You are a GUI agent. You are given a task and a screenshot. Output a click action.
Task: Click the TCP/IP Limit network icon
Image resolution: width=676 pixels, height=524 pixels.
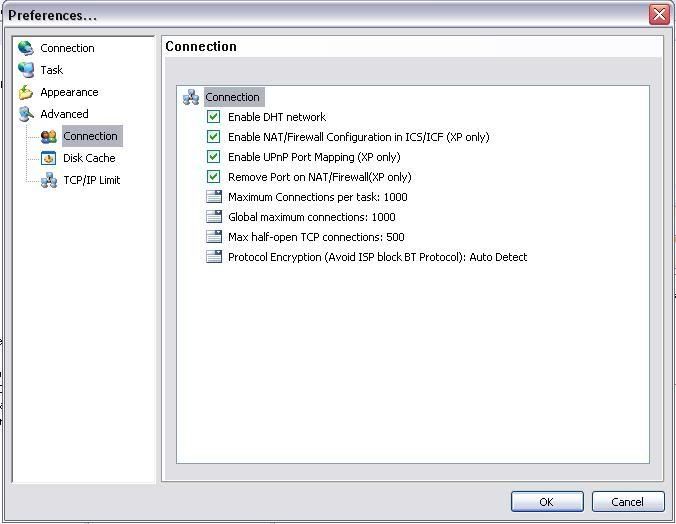pos(49,180)
